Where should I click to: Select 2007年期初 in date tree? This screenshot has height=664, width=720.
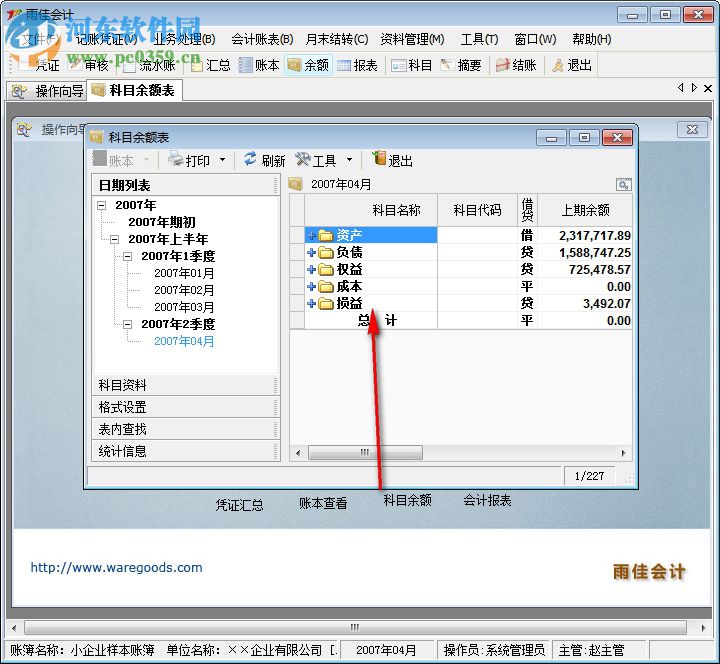tap(162, 222)
